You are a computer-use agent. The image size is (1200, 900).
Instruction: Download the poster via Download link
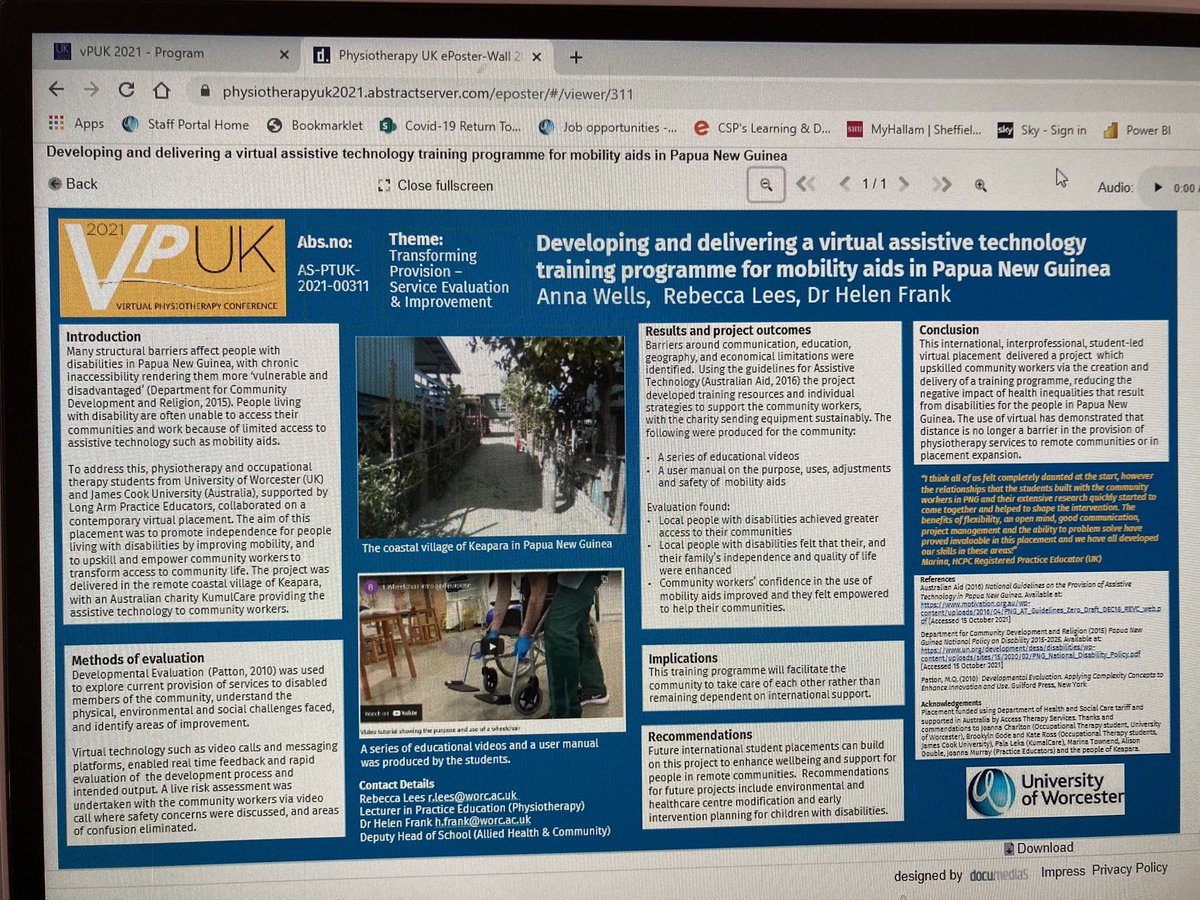(x=1037, y=848)
